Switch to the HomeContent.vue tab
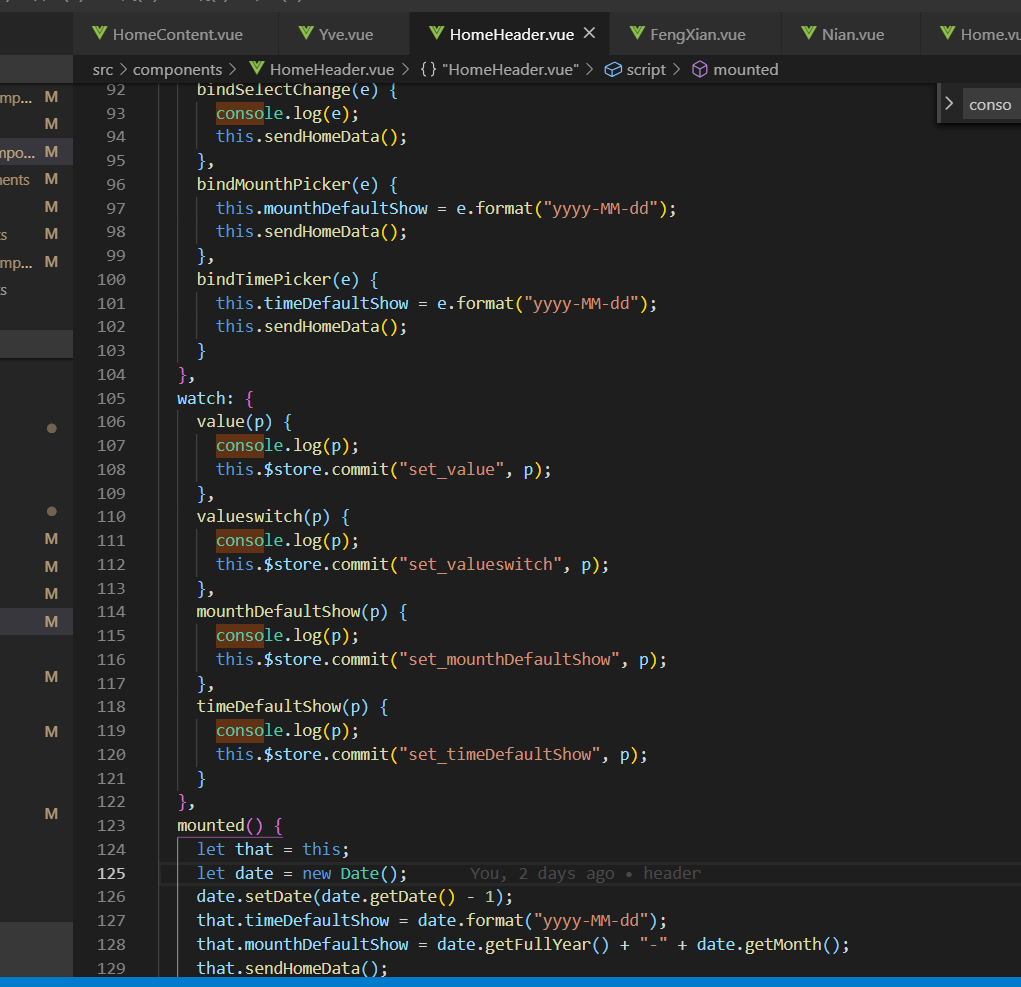Viewport: 1021px width, 987px height. click(x=177, y=34)
